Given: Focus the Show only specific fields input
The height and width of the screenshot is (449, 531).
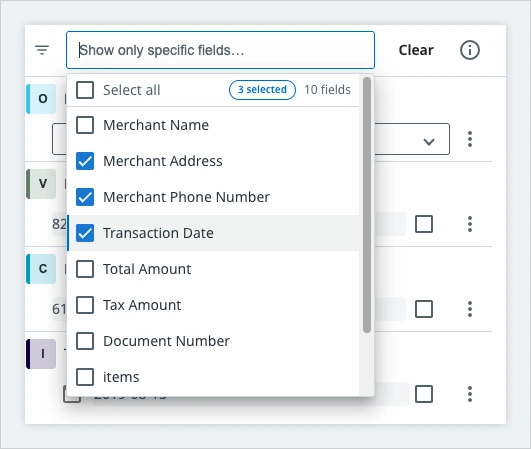Looking at the screenshot, I should coord(220,50).
